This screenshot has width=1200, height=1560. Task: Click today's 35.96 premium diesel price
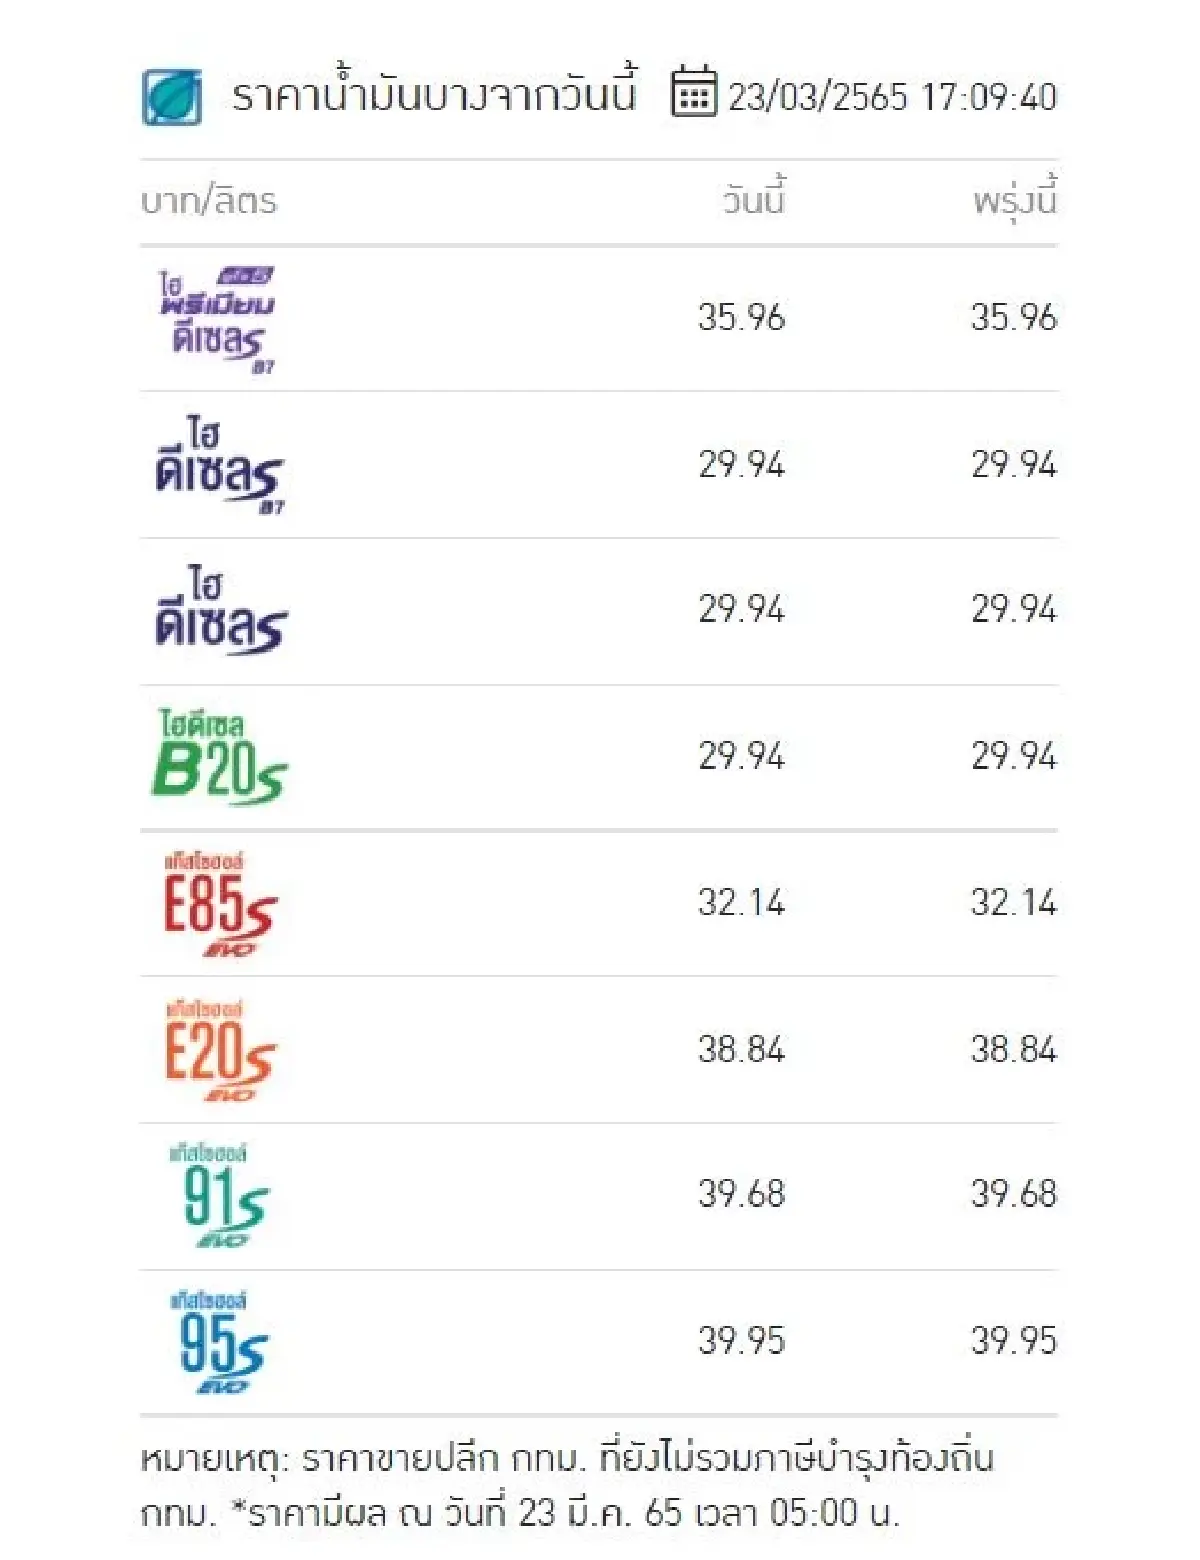point(741,318)
